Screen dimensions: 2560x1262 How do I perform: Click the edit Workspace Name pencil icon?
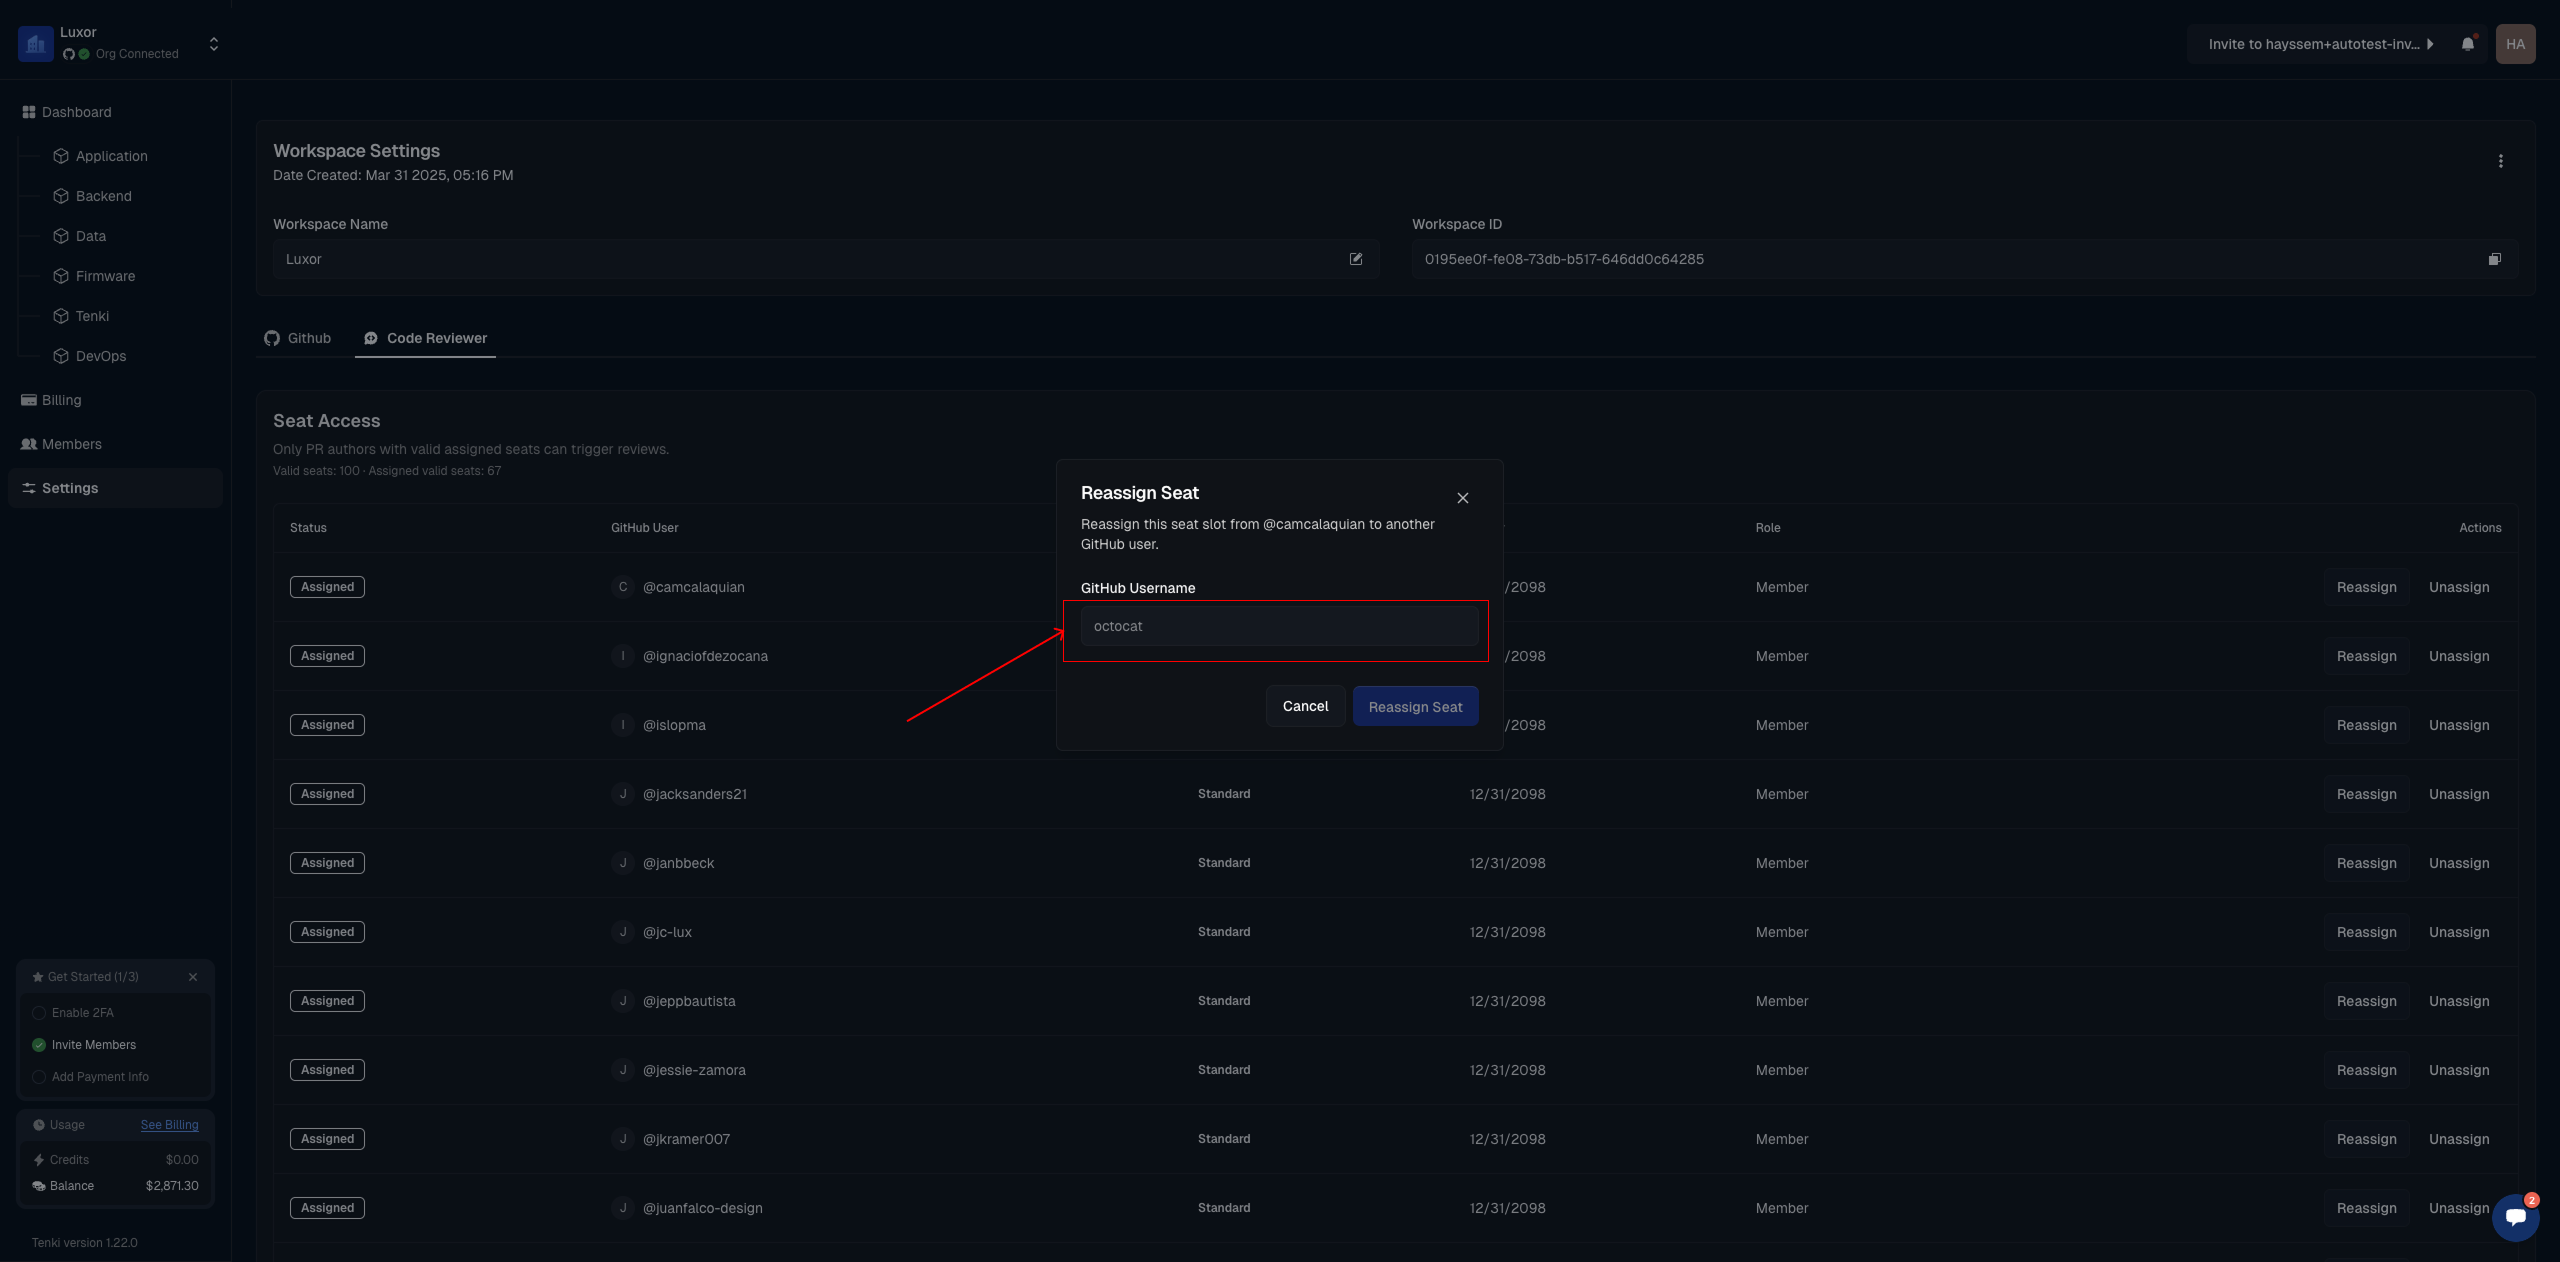[x=1356, y=259]
